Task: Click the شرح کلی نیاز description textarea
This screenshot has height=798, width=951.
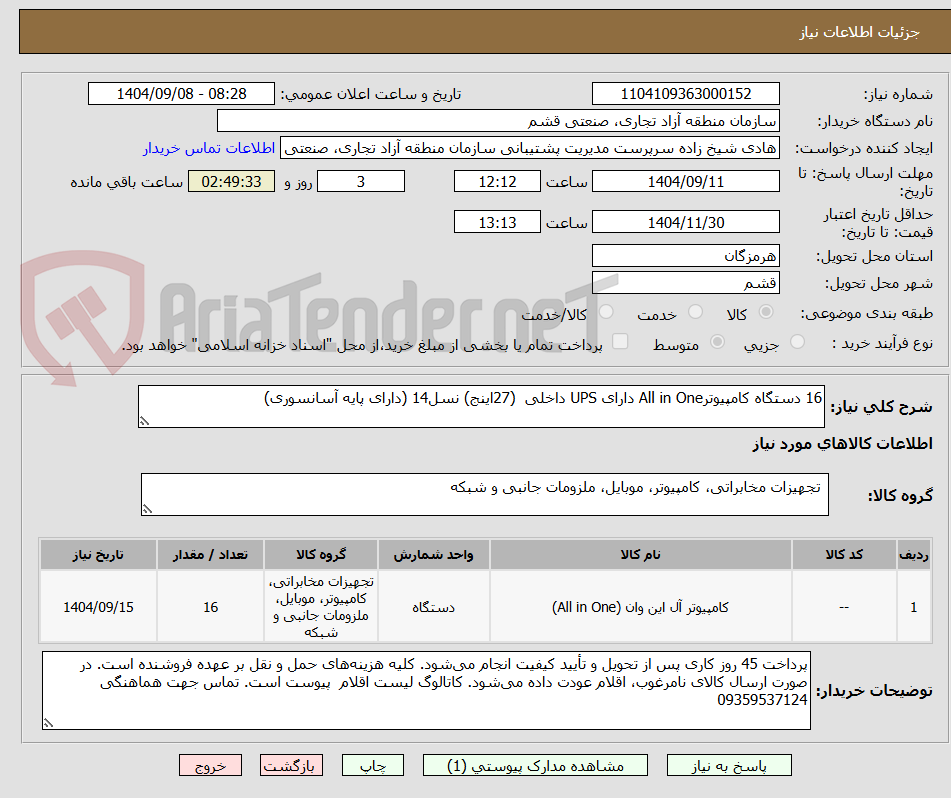Action: click(x=482, y=406)
